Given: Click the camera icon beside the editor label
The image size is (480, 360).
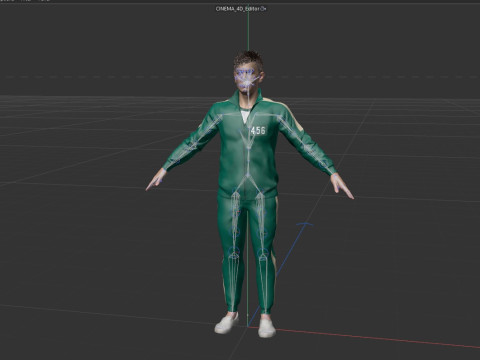Looking at the screenshot, I should (x=263, y=9).
